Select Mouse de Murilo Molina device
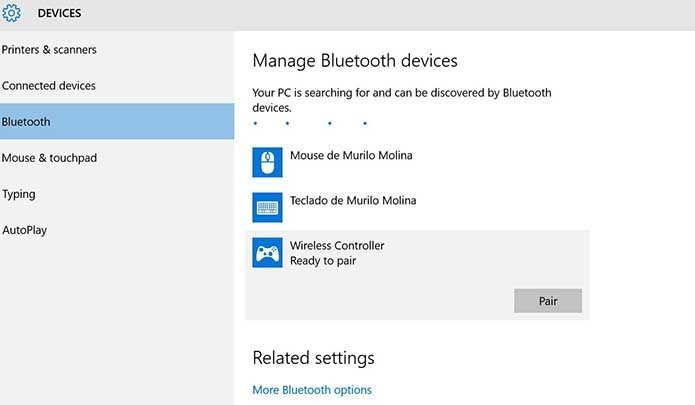Viewport: 695px width, 405px height. (x=351, y=156)
